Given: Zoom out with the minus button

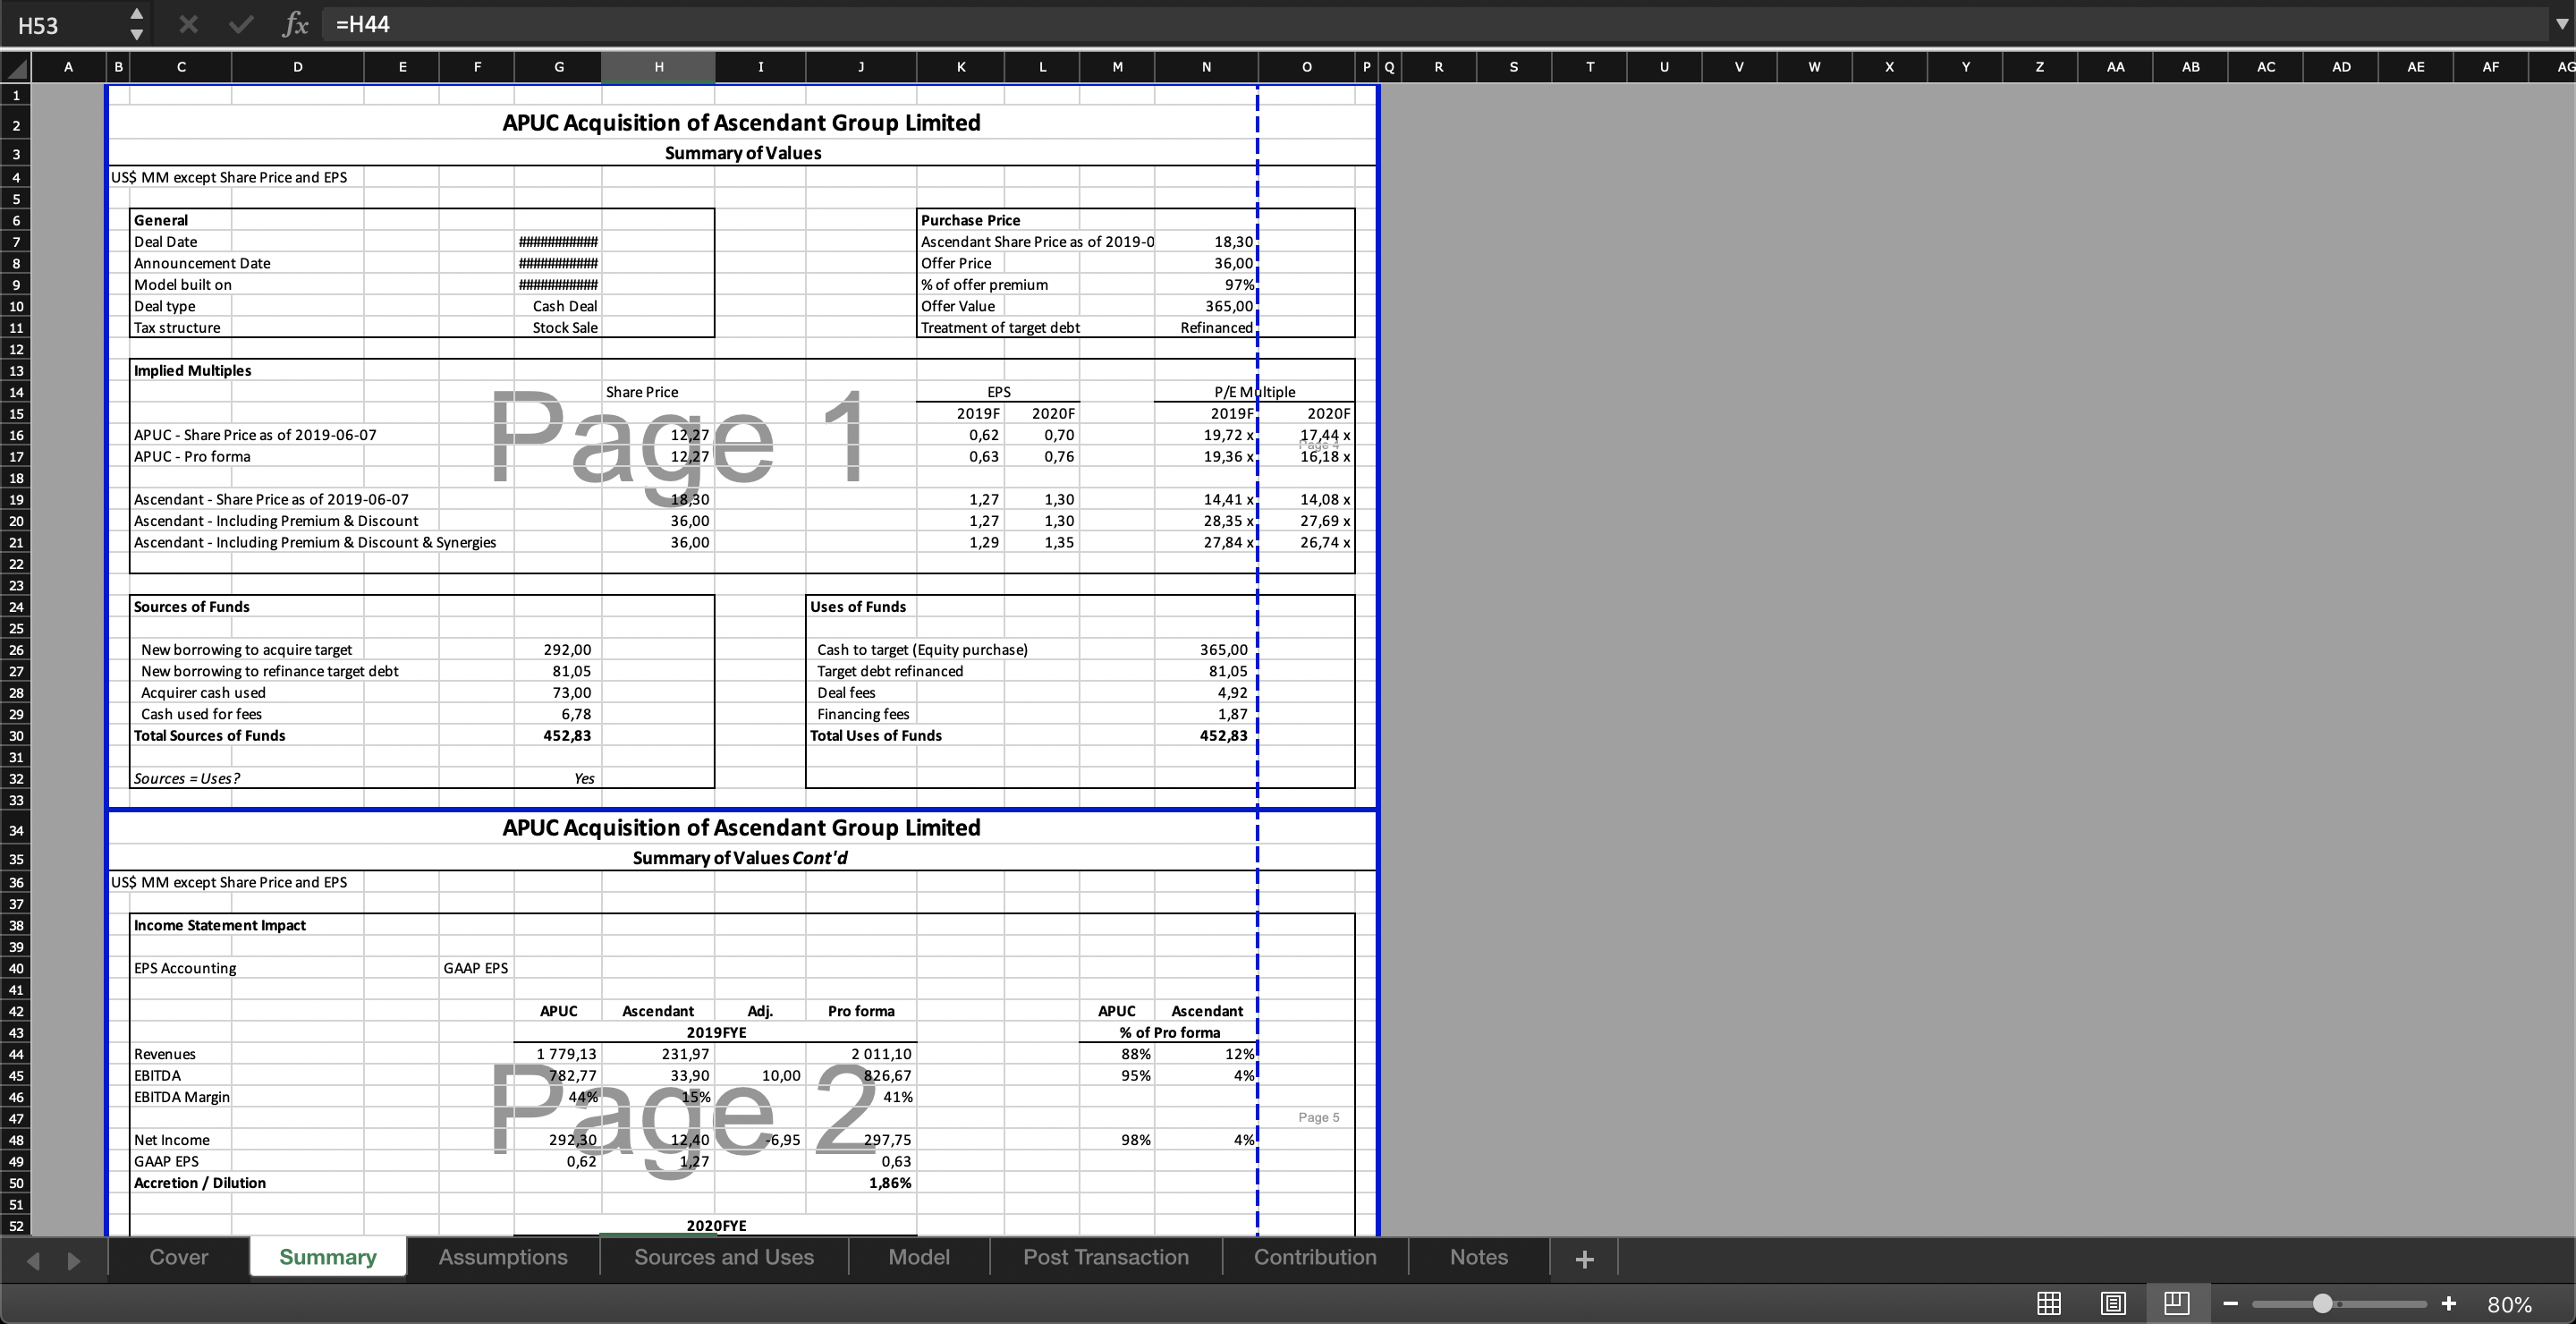Looking at the screenshot, I should (2231, 1303).
